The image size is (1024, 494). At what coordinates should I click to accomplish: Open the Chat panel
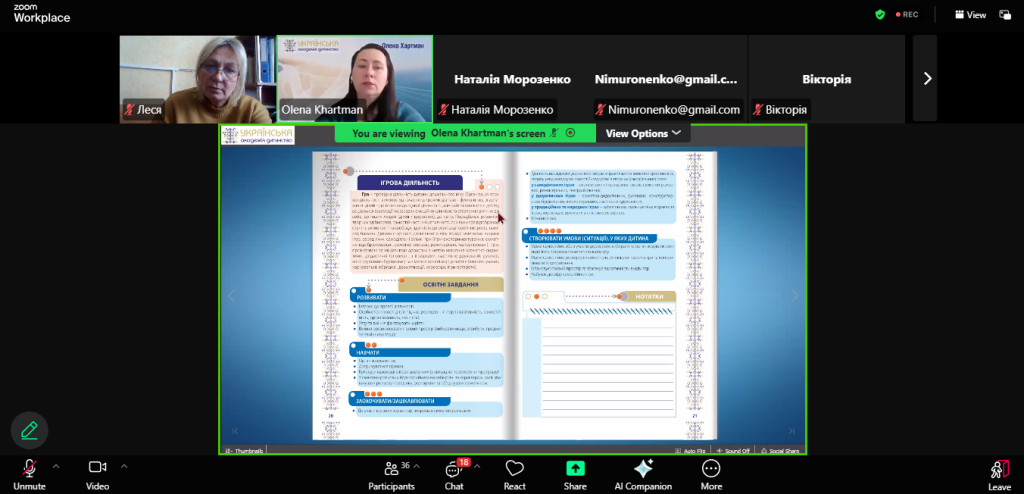pyautogui.click(x=454, y=471)
